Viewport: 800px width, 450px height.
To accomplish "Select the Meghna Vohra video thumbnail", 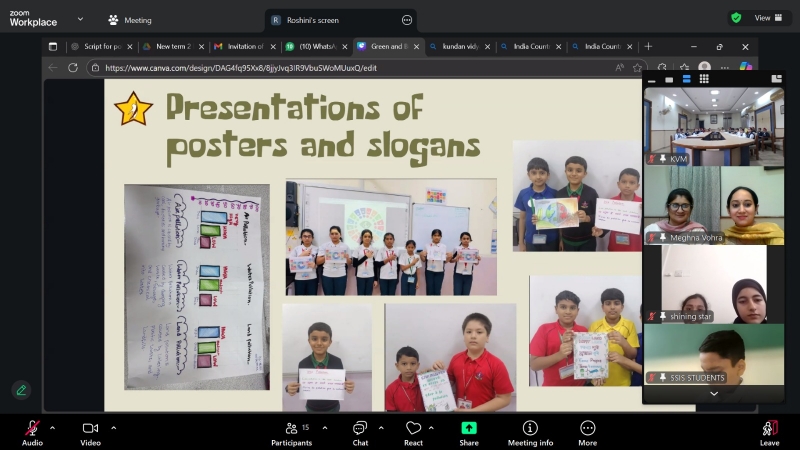I will (713, 205).
